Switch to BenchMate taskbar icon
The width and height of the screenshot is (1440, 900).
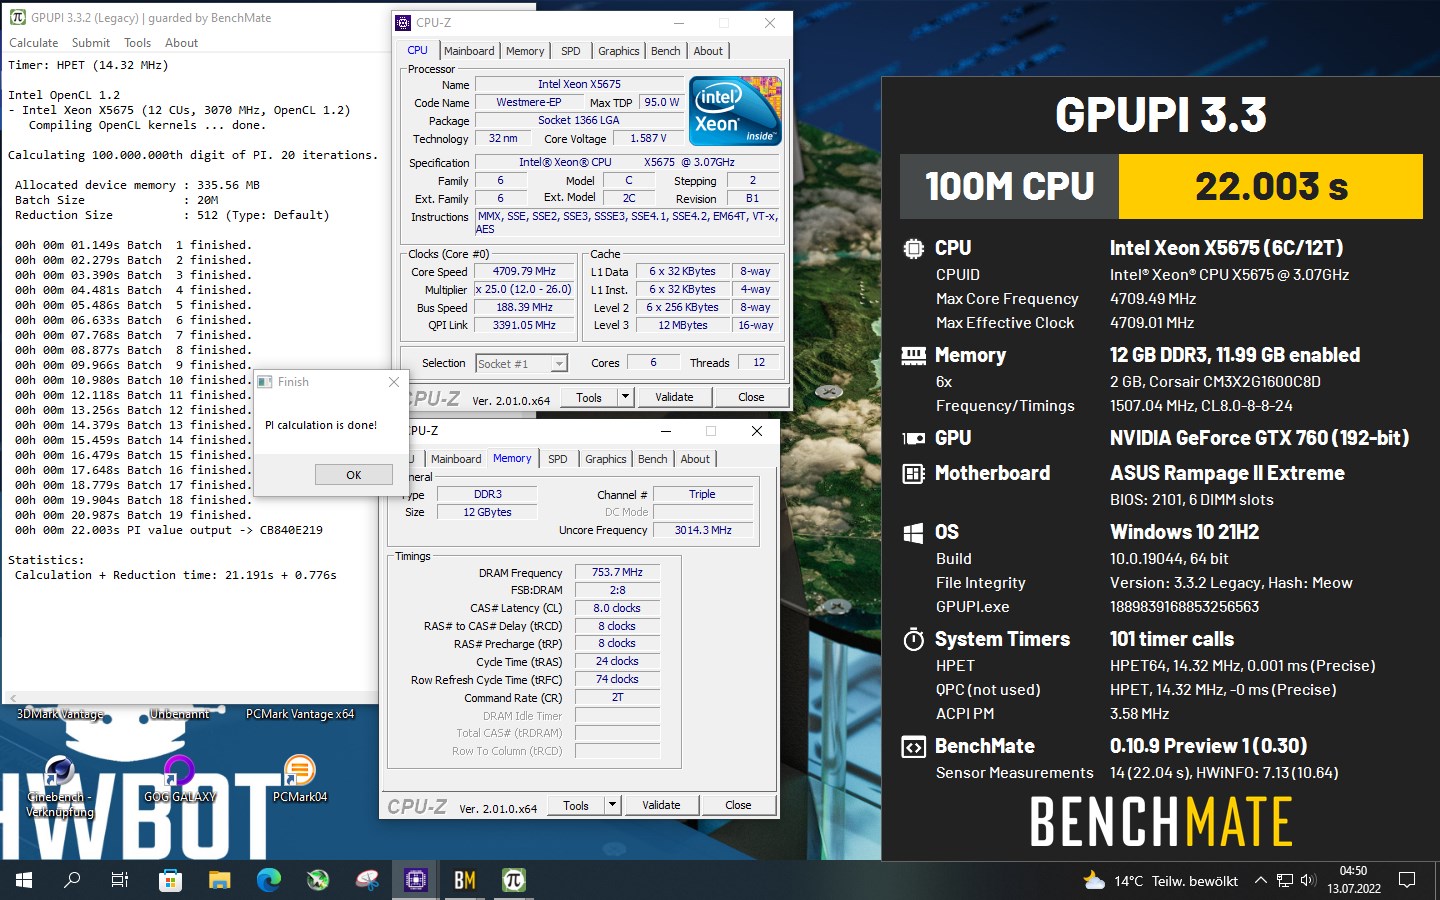(x=465, y=880)
